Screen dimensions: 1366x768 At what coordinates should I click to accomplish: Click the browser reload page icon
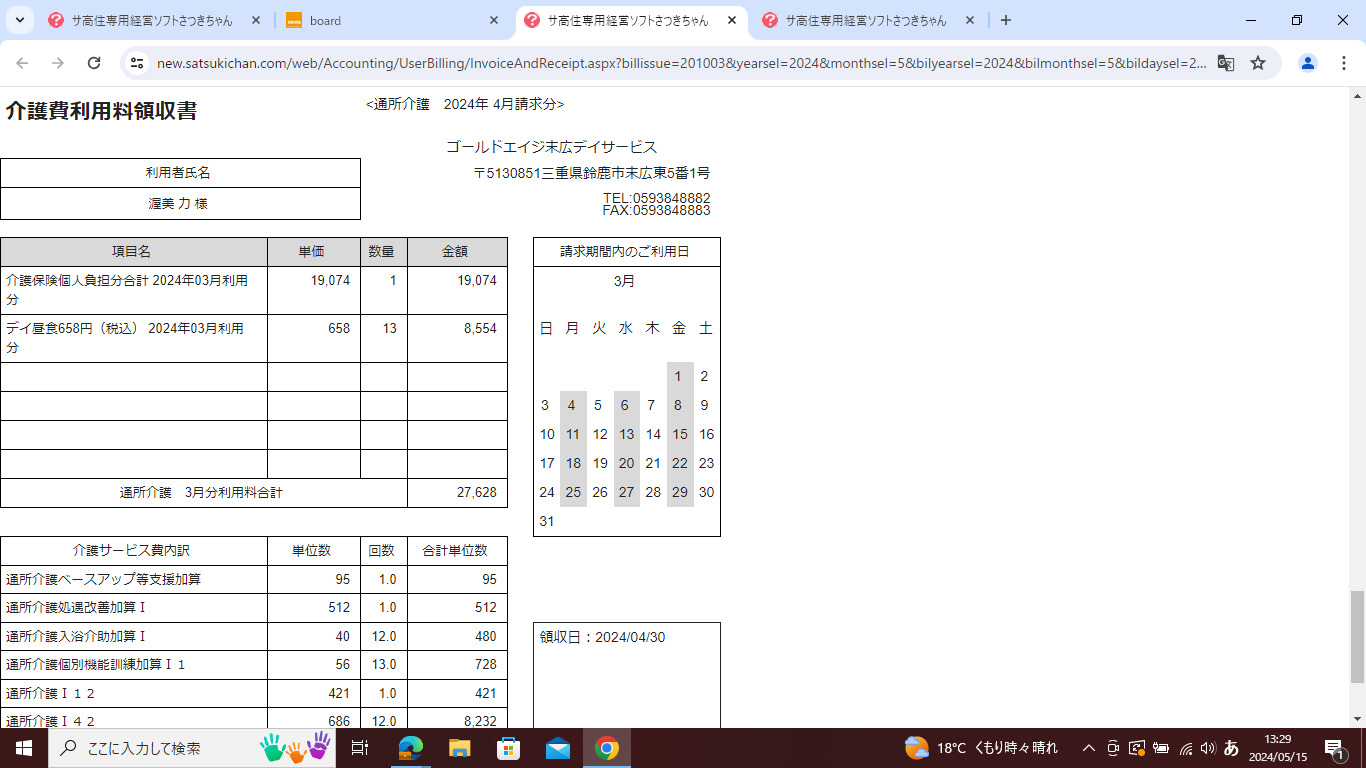pyautogui.click(x=94, y=63)
